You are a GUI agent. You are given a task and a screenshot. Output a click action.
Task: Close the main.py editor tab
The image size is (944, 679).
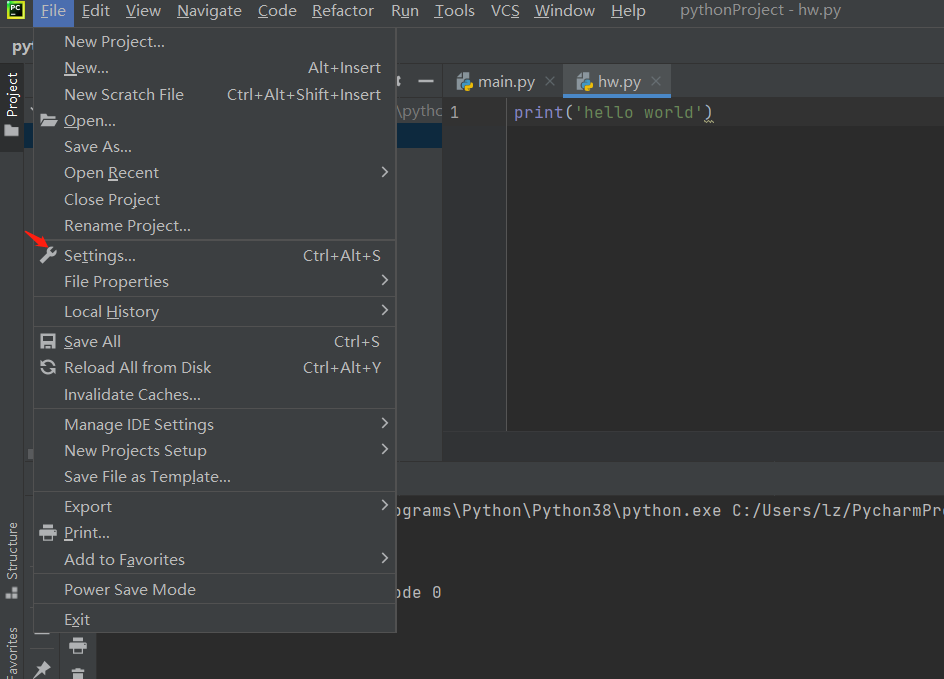coord(550,81)
